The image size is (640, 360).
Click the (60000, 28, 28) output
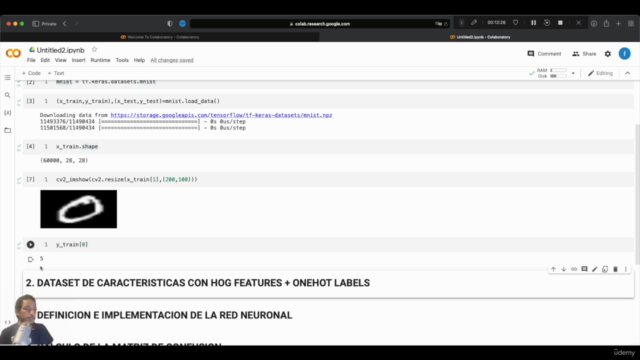point(64,161)
